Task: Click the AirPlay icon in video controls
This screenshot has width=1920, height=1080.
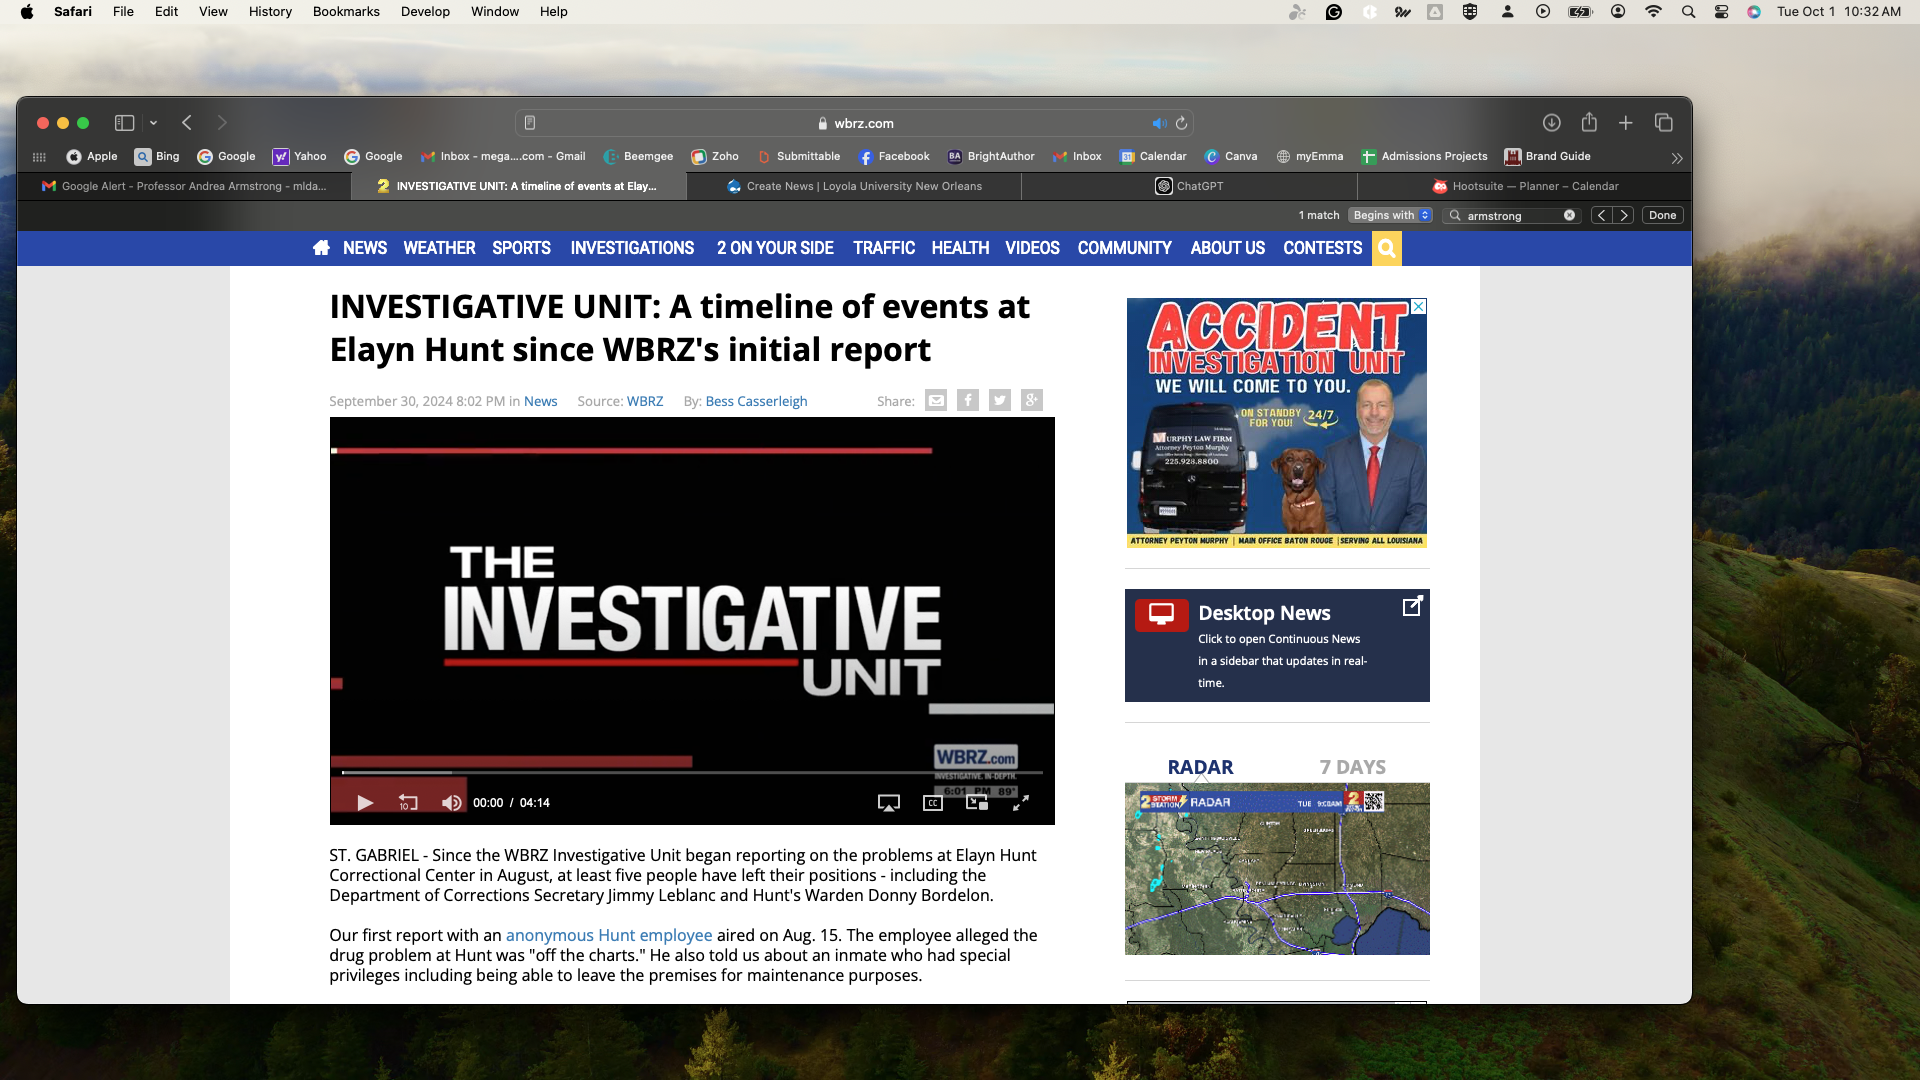Action: tap(888, 803)
